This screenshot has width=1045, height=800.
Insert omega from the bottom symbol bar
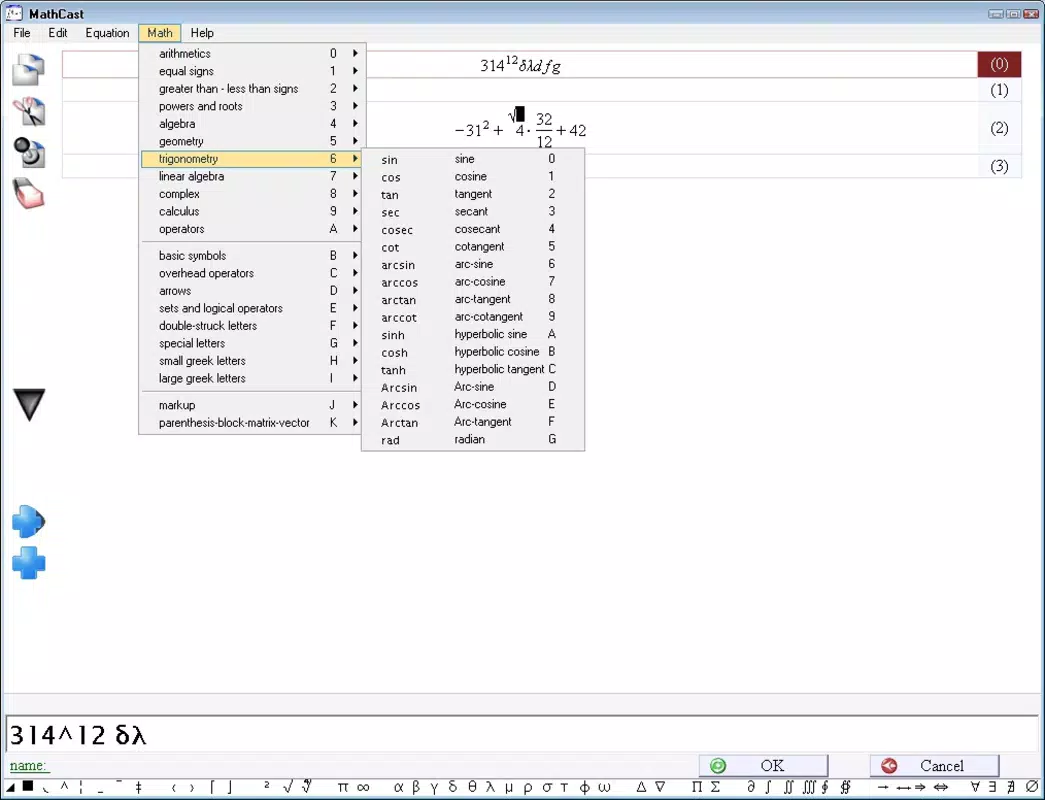click(604, 787)
